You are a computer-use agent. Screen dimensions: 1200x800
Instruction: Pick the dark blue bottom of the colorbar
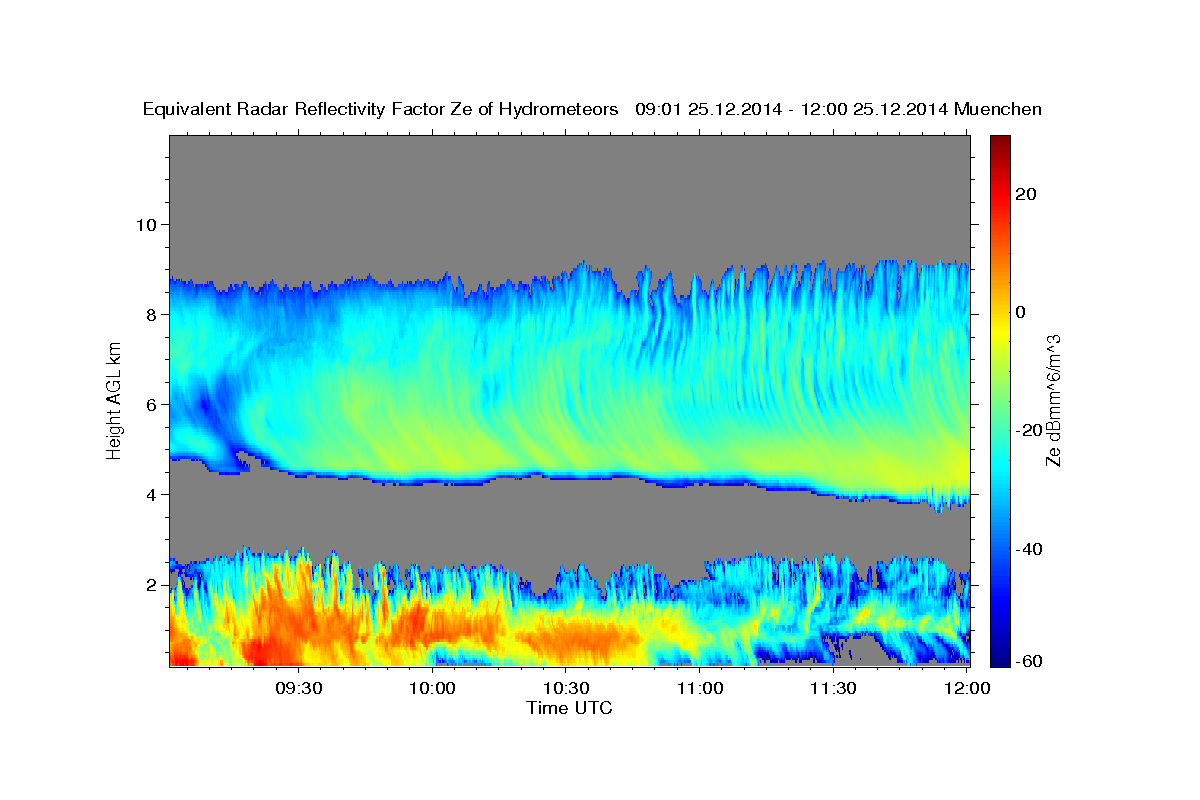(1000, 658)
